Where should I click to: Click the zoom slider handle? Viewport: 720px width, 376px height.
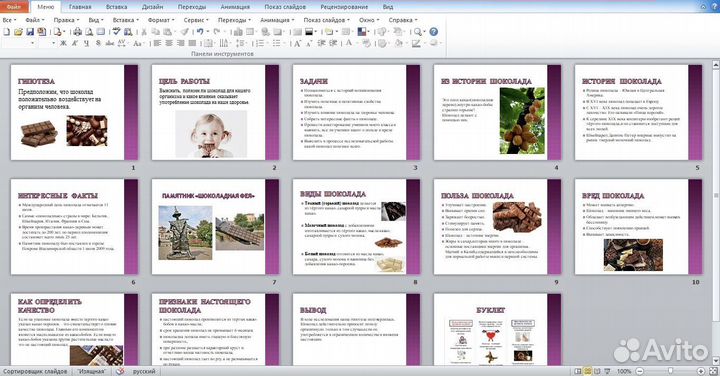tap(670, 370)
